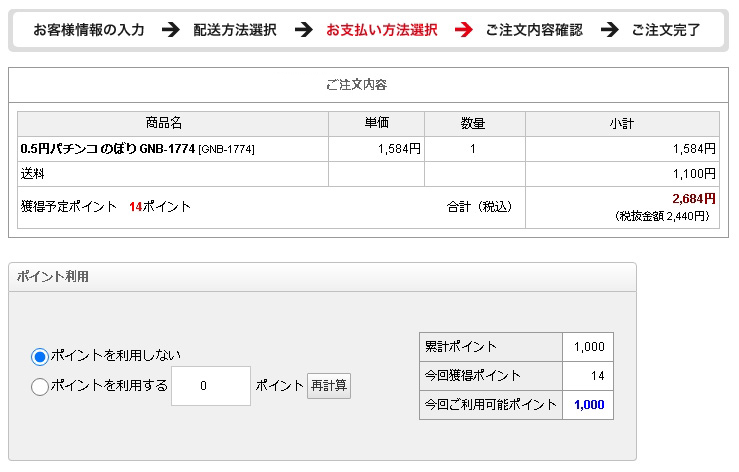This screenshot has width=739, height=472.
Task: Click ご注文内容確認 step
Action: tap(534, 30)
